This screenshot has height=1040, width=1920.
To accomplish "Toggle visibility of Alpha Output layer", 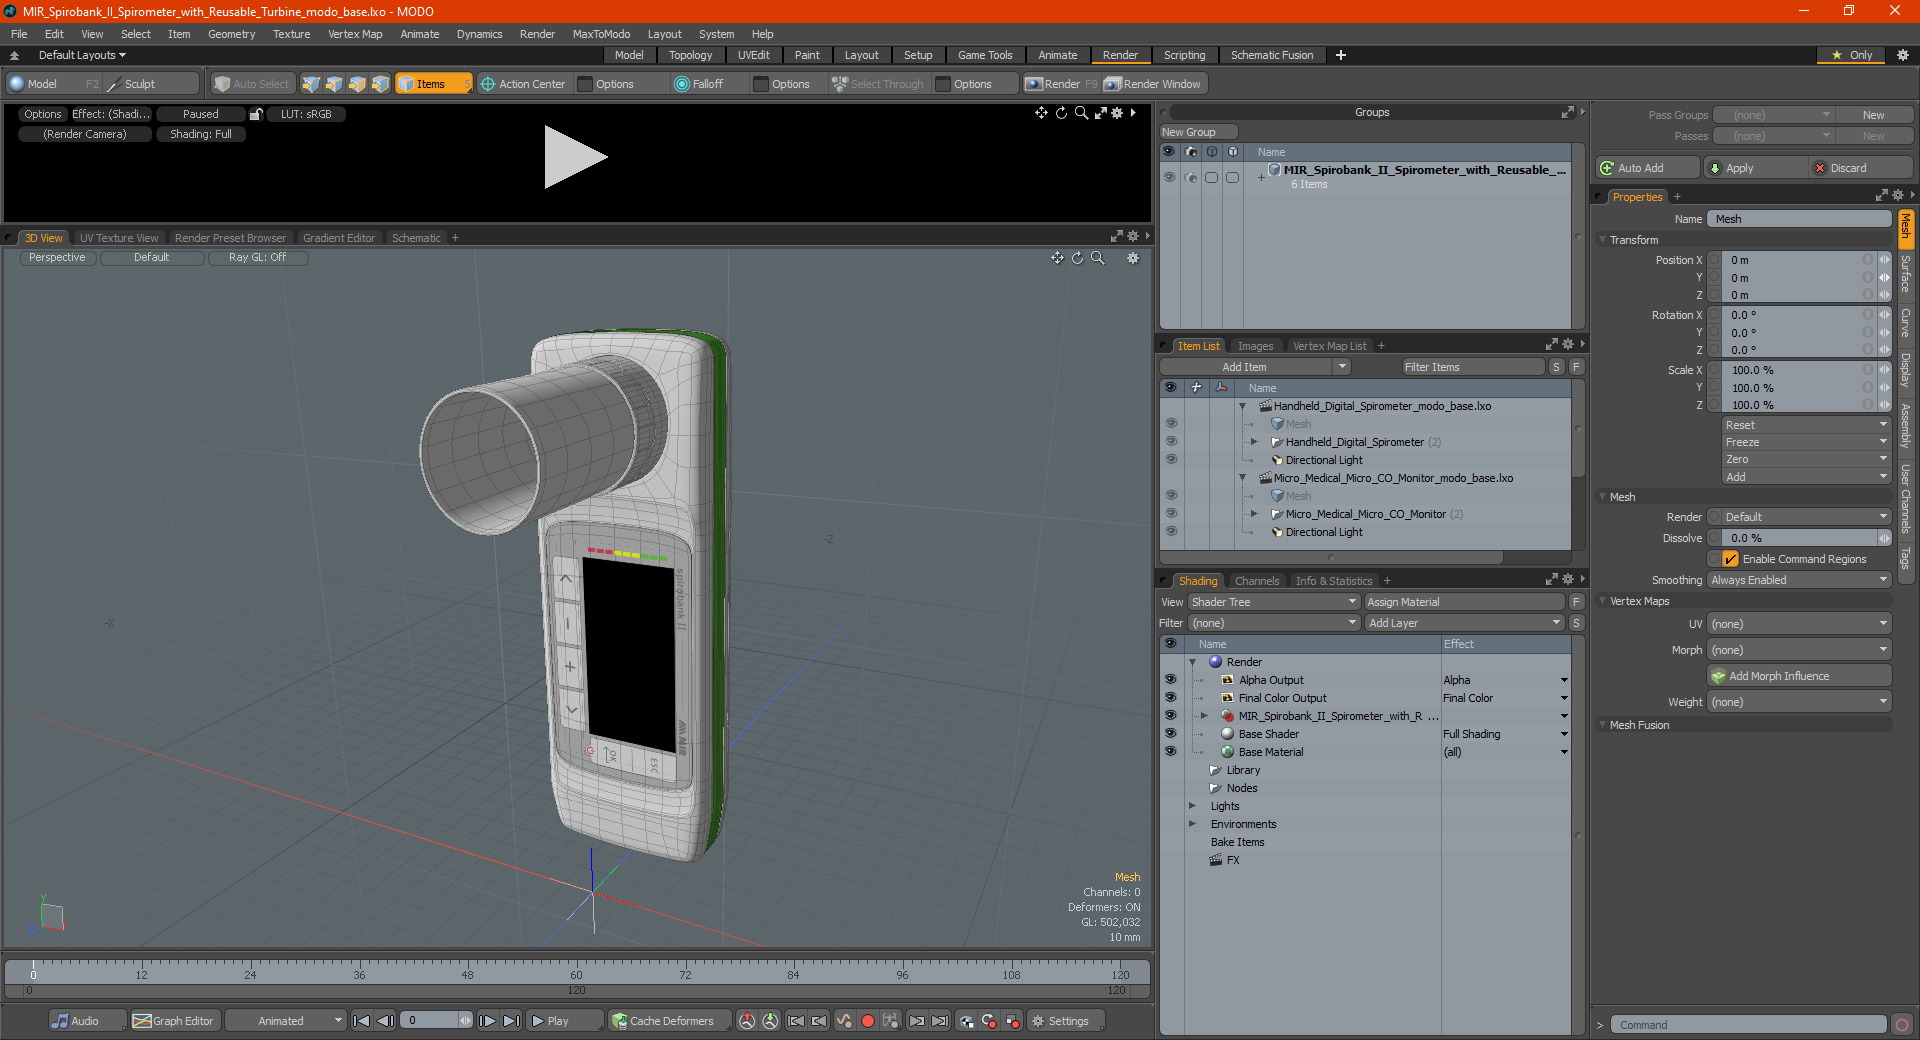I will 1170,680.
